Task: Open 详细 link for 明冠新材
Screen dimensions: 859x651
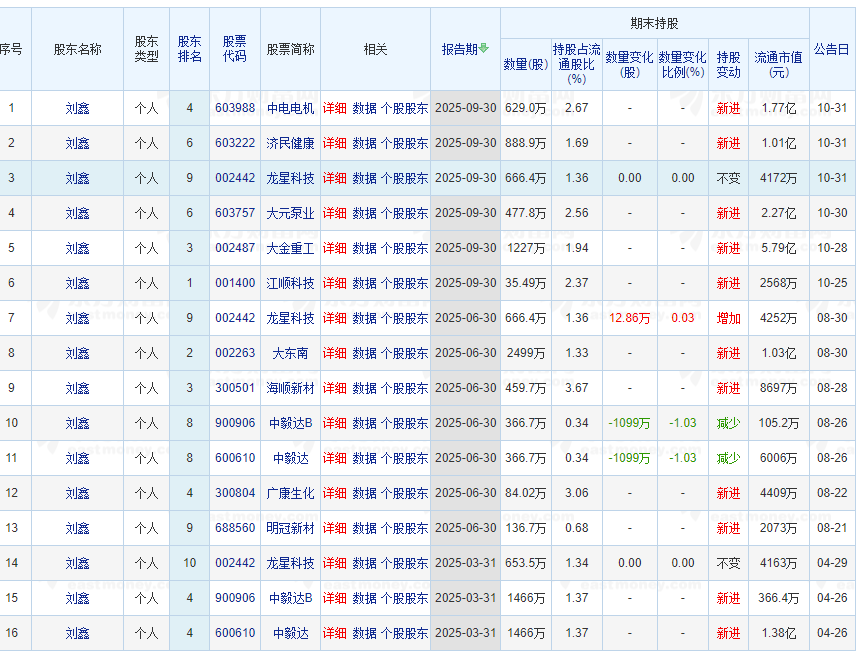Action: pyautogui.click(x=333, y=527)
